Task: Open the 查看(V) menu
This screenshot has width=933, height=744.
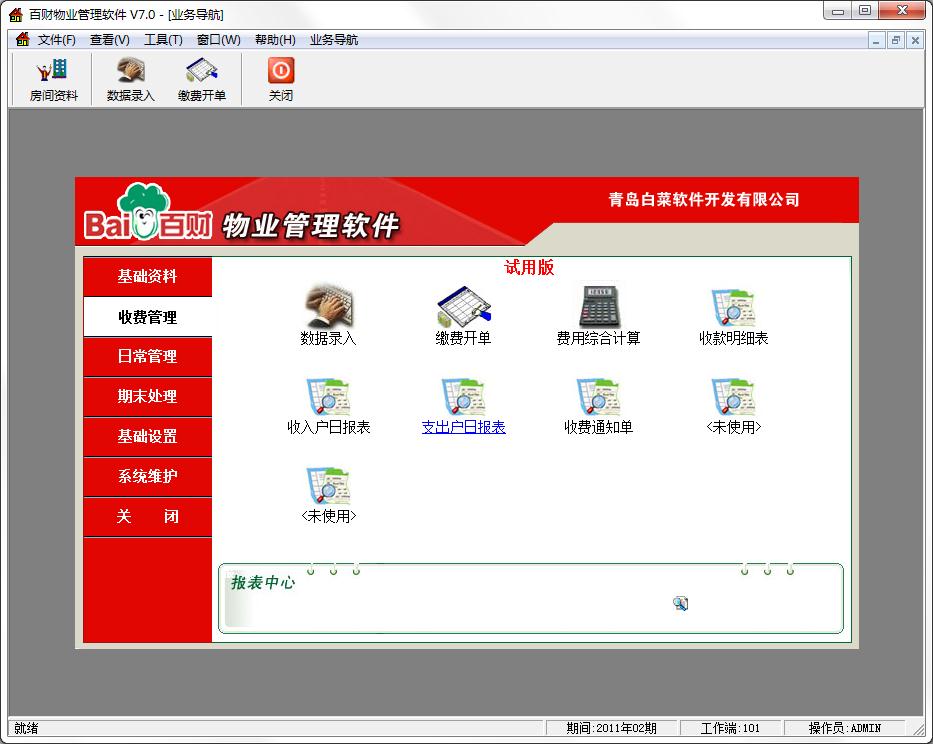Action: [109, 40]
